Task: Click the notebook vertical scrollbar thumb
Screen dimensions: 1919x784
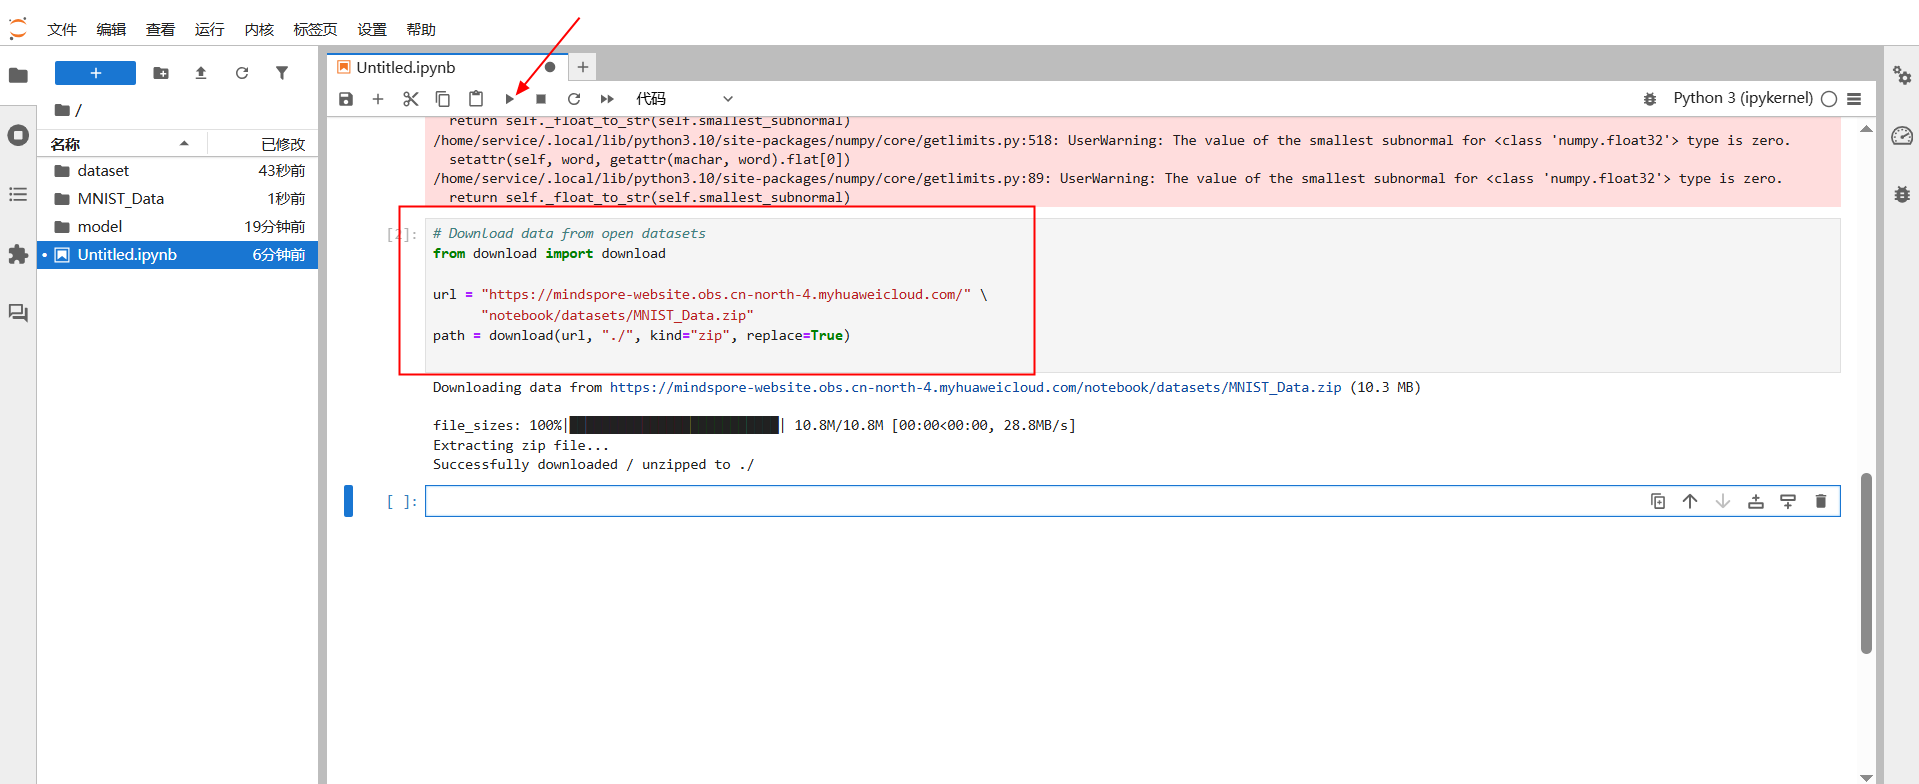Action: 1866,563
